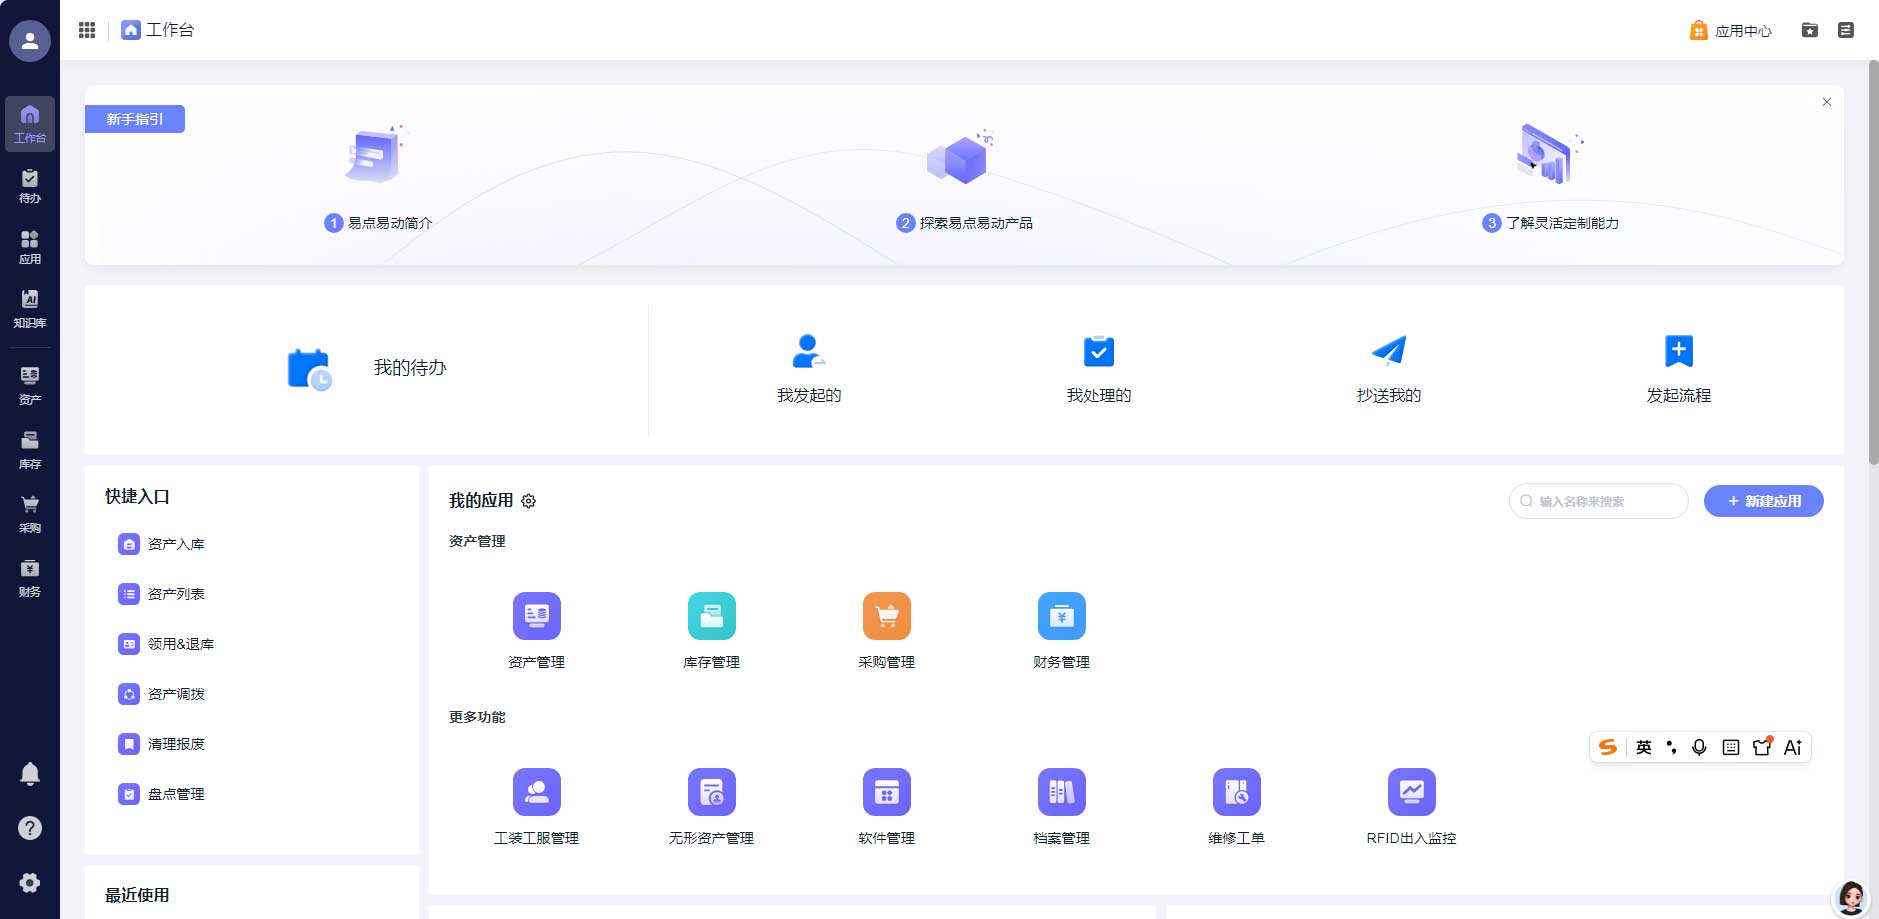Click the 新建应用 button
Screen dimensions: 1879x919
[x=1763, y=501]
